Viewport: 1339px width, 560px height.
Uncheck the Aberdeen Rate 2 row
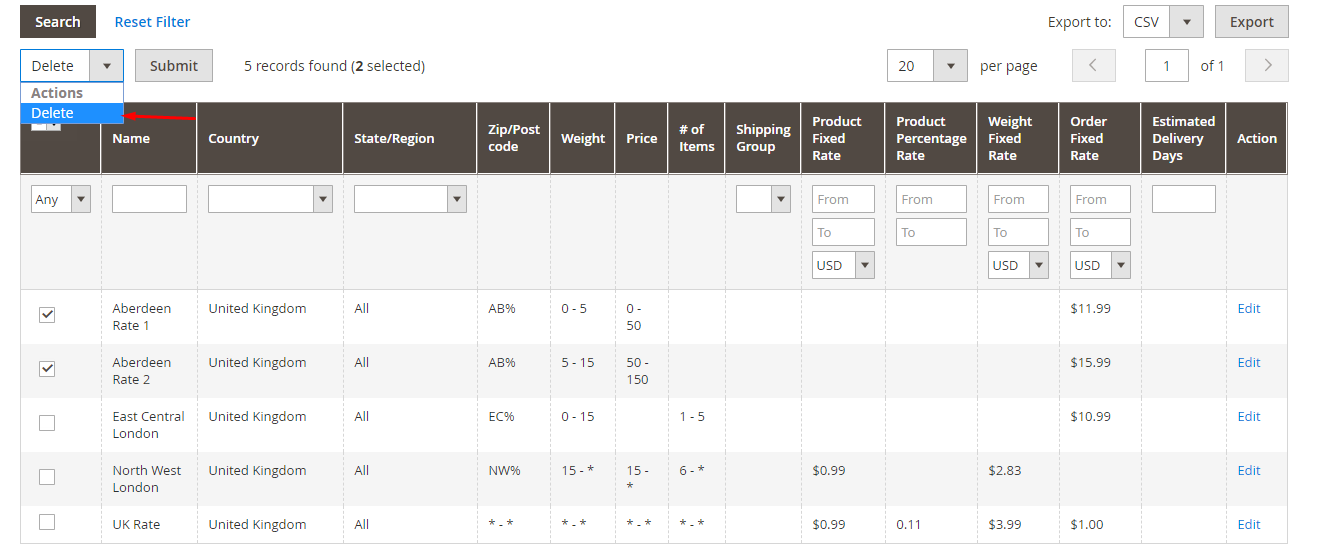(47, 369)
